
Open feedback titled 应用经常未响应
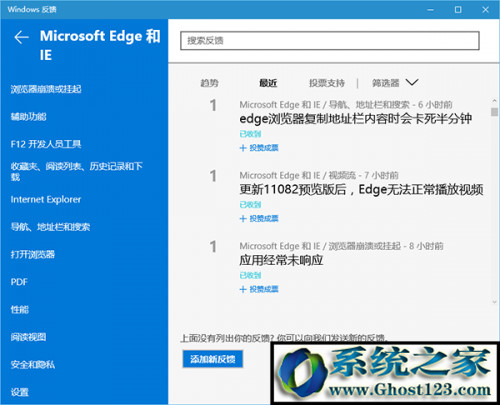(281, 260)
